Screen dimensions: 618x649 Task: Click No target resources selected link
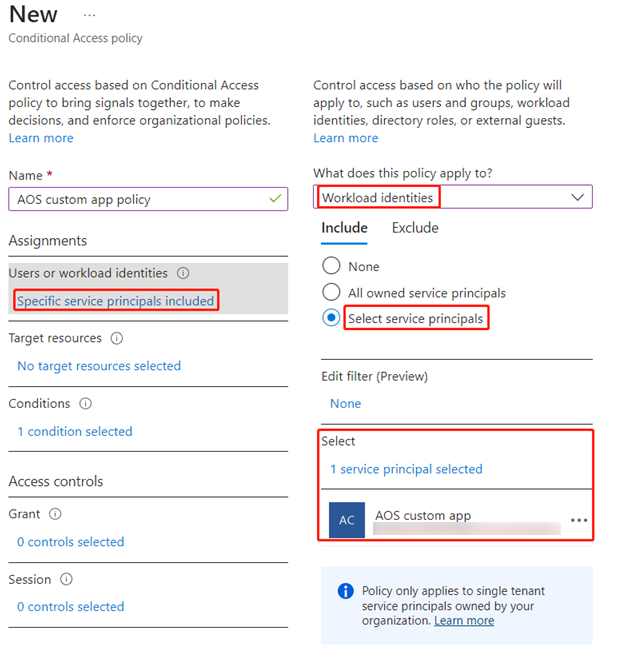[99, 366]
